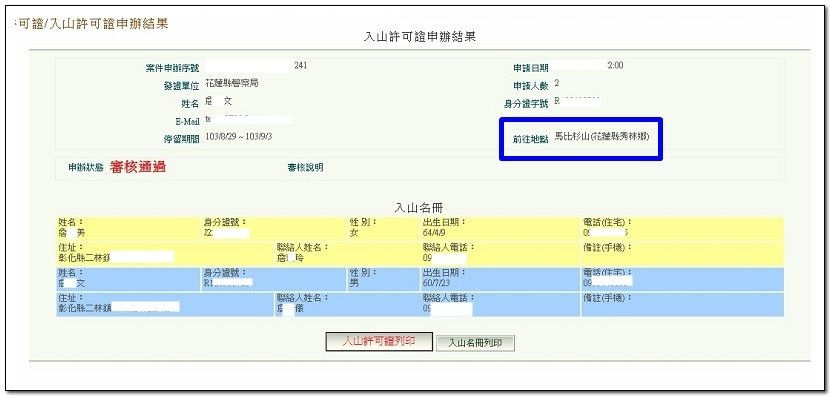
Task: Click the stay period 103/8/29 ~ 103/9/3
Action: pyautogui.click(x=239, y=137)
